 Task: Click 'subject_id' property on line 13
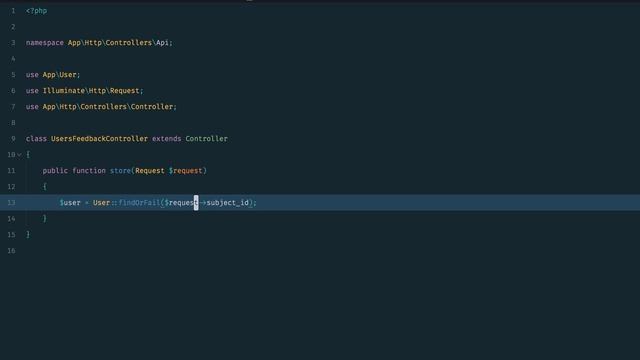click(x=228, y=203)
